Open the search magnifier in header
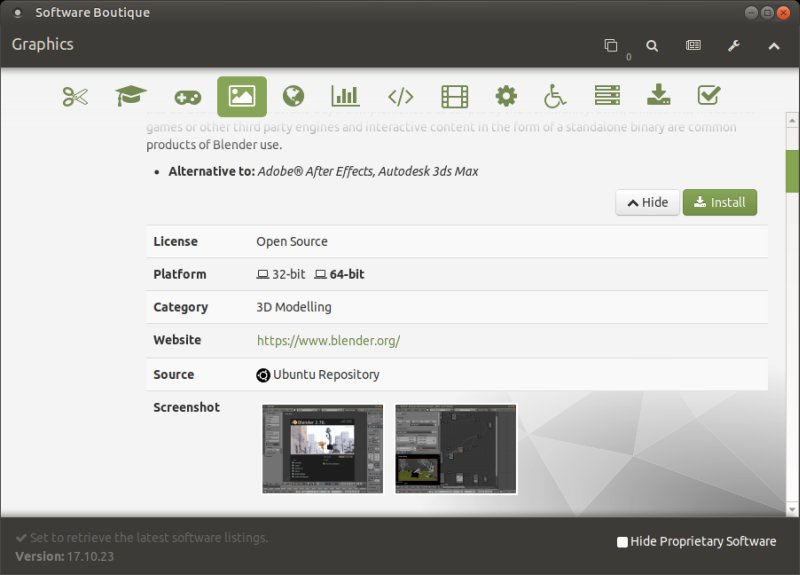This screenshot has width=800, height=575. coord(652,45)
